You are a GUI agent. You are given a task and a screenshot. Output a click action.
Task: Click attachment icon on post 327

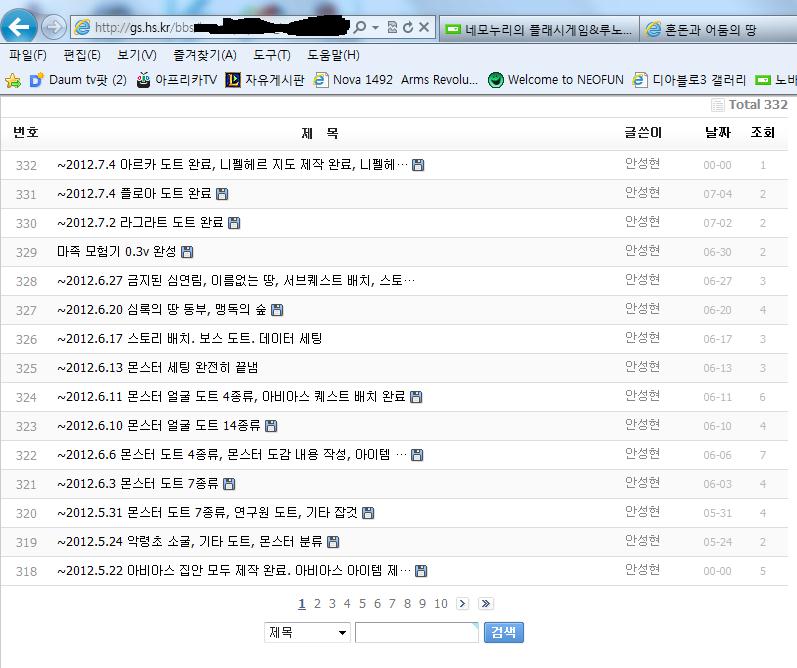[277, 310]
